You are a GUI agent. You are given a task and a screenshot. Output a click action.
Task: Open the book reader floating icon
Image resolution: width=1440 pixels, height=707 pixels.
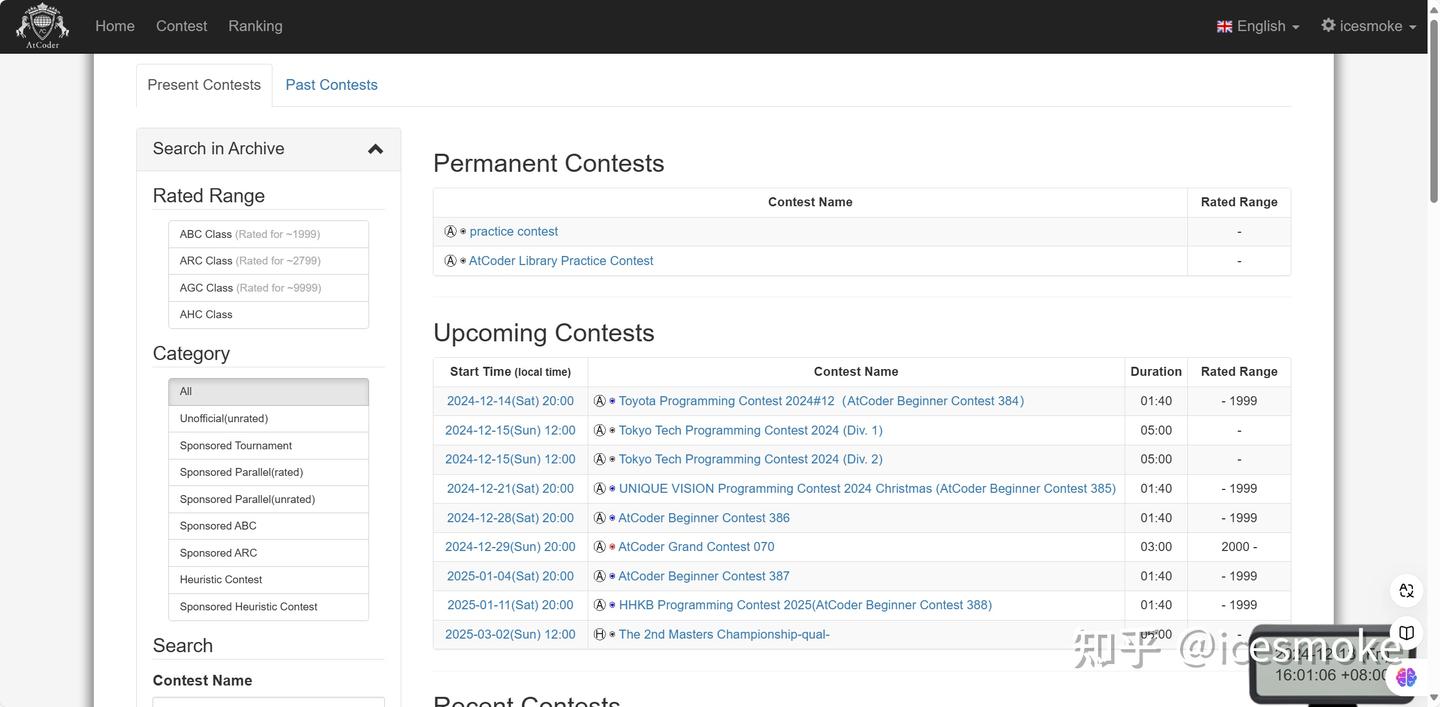(1406, 633)
